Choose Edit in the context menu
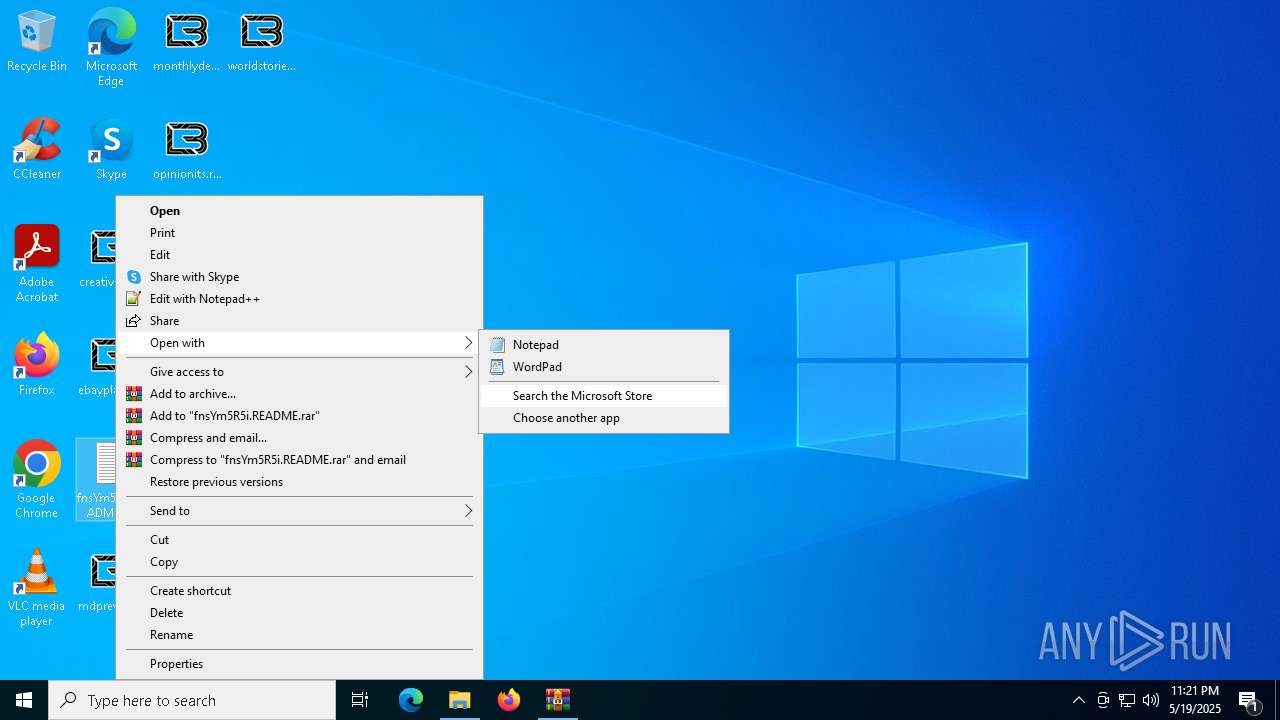1280x720 pixels. (299, 255)
